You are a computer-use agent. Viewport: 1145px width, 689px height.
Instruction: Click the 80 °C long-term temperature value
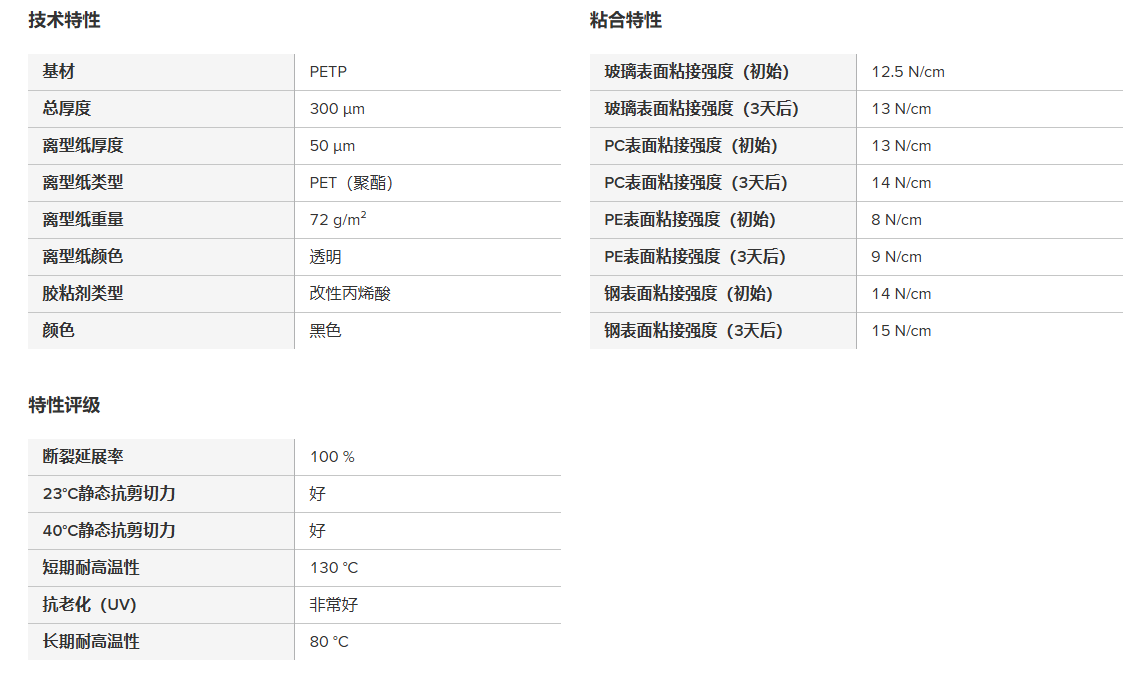pyautogui.click(x=329, y=642)
